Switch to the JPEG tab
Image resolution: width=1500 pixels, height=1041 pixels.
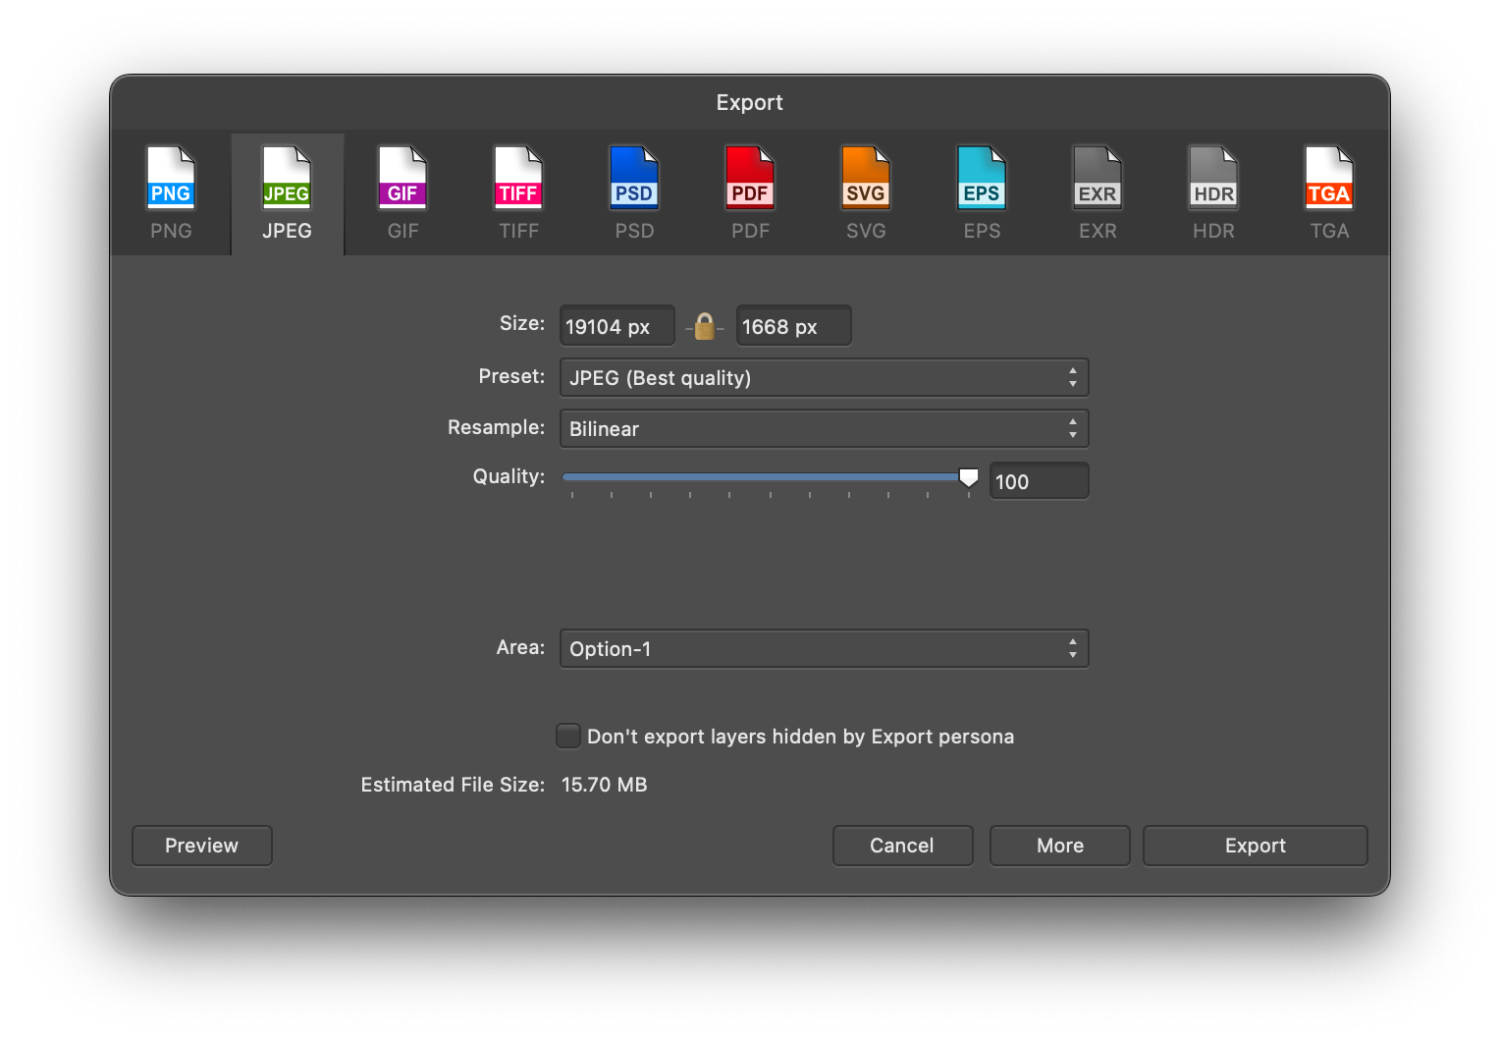coord(287,190)
